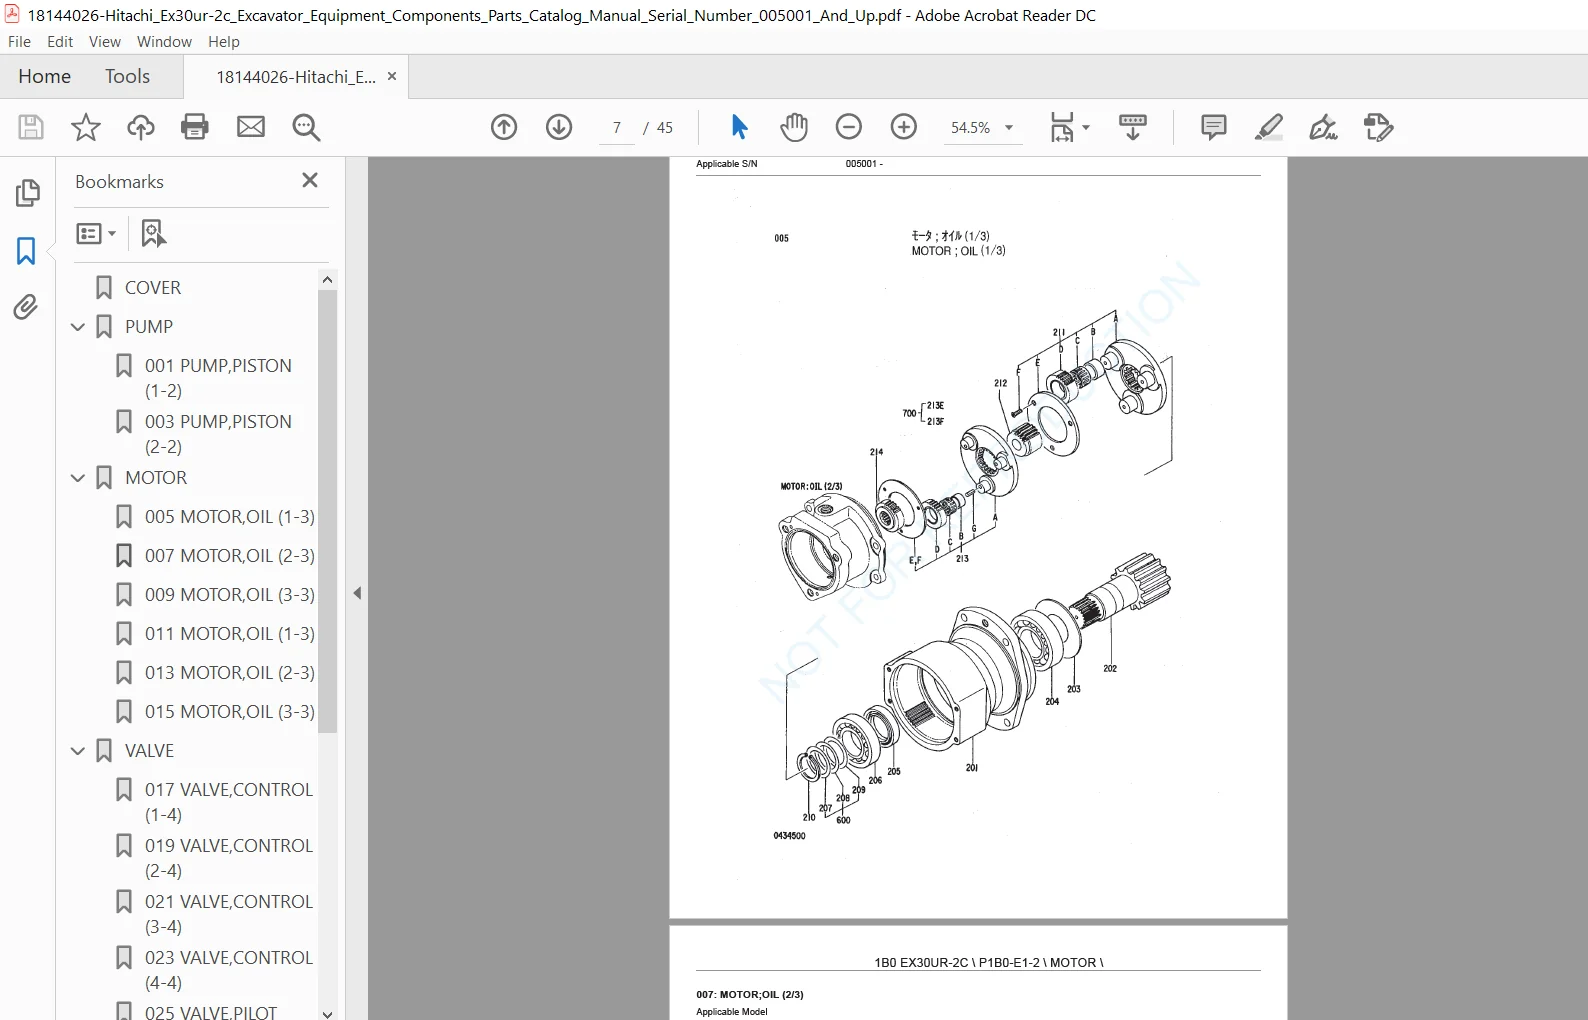Collapse the navigation pane arrow
Image resolution: width=1588 pixels, height=1020 pixels.
(357, 593)
